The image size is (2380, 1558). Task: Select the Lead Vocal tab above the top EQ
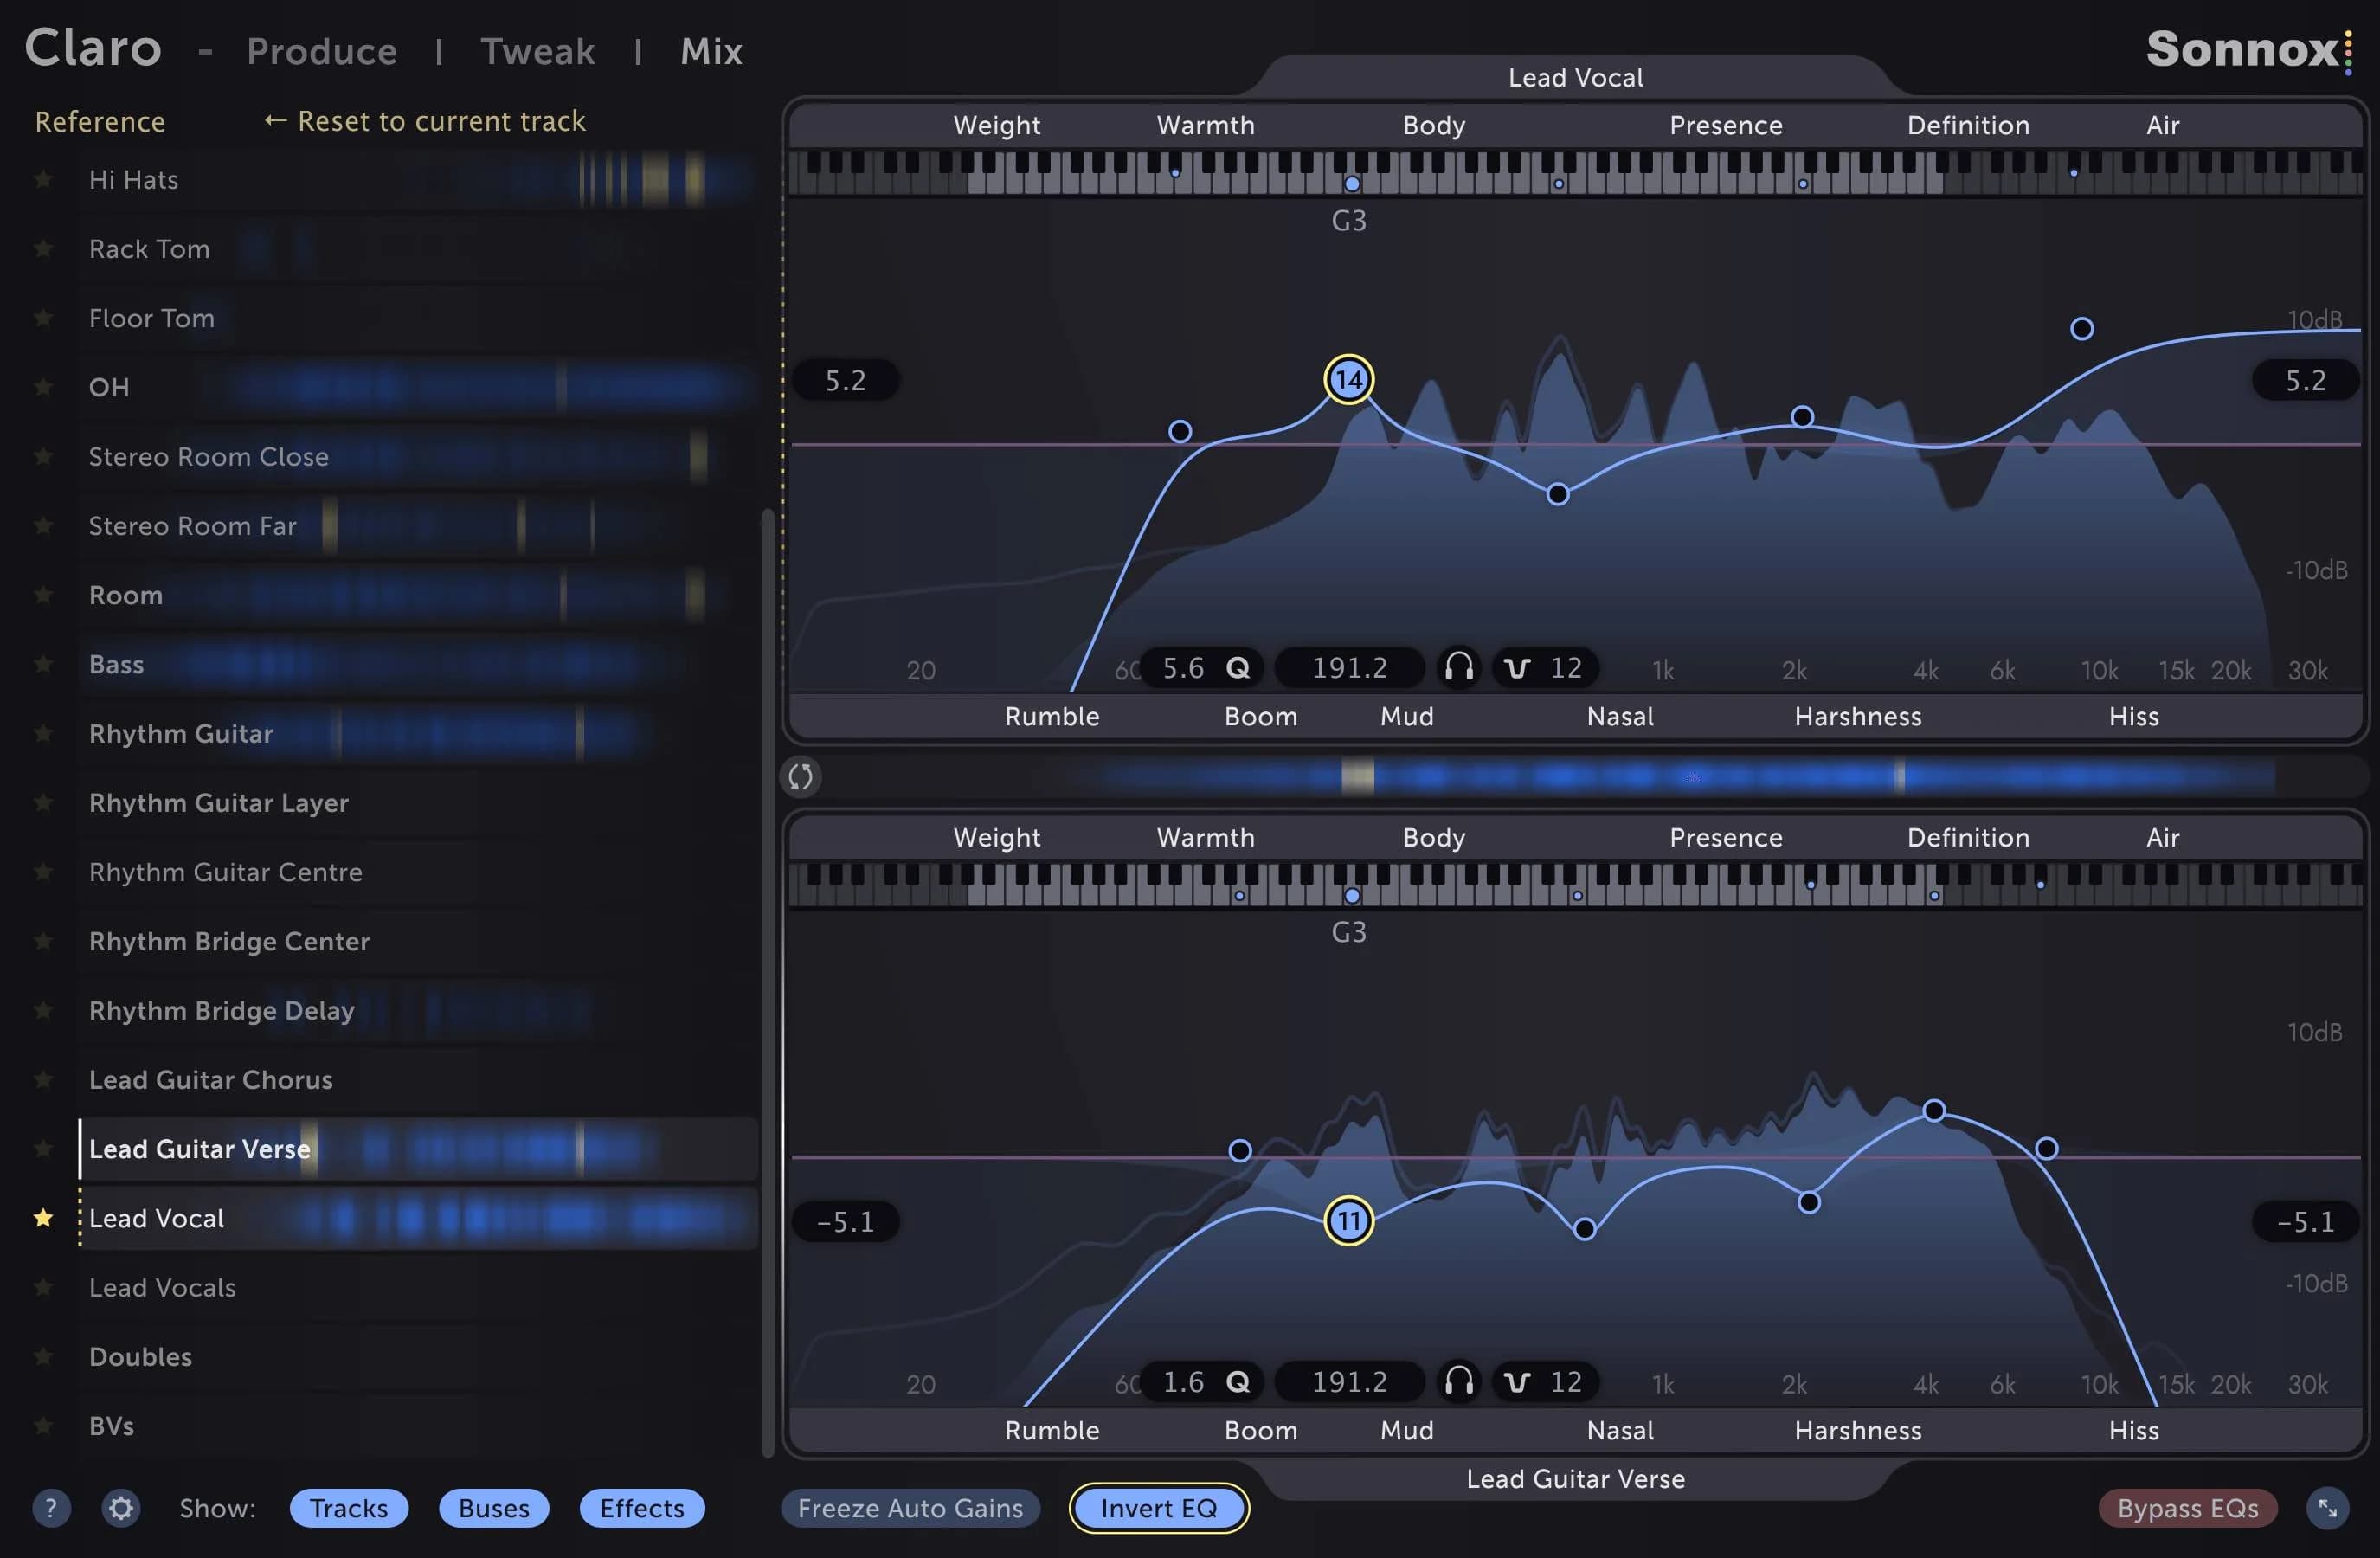(1576, 77)
